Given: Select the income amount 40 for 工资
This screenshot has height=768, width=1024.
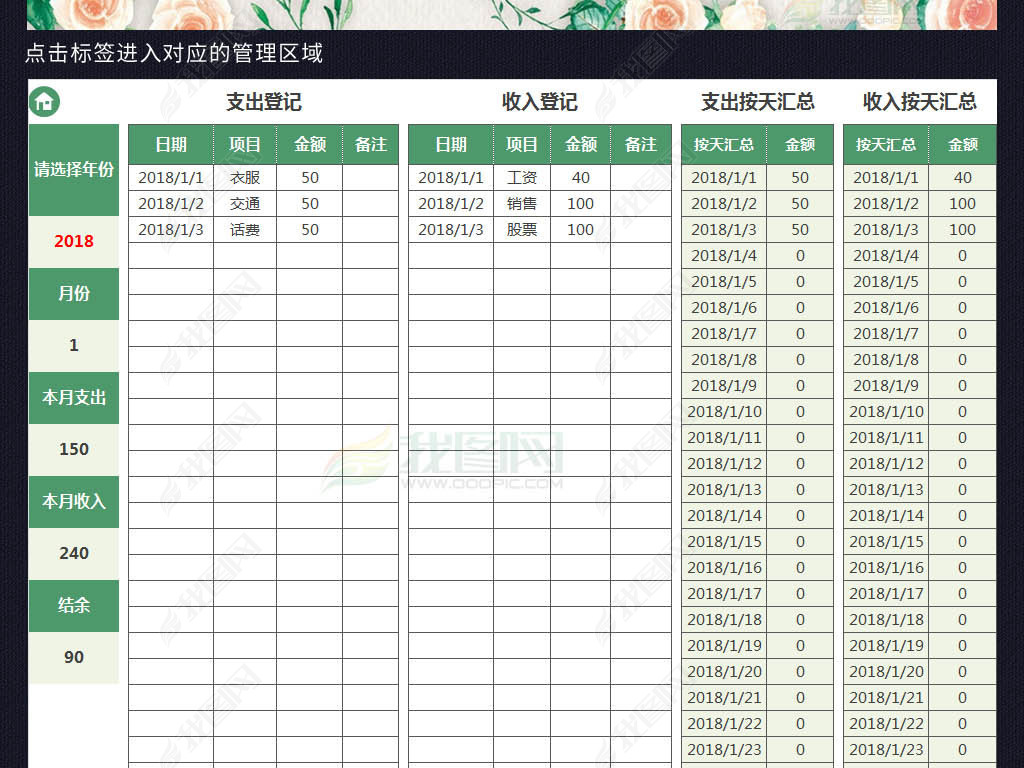Looking at the screenshot, I should (x=580, y=178).
